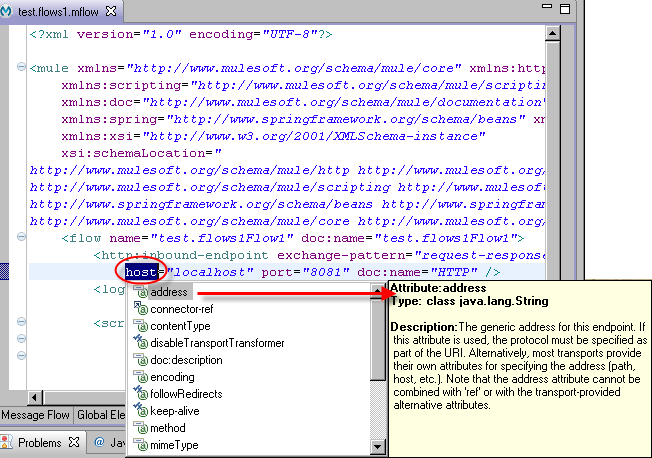Viewport: 652px width, 458px height.
Task: Click the xmlns:scripting namespace line
Action: (x=303, y=85)
